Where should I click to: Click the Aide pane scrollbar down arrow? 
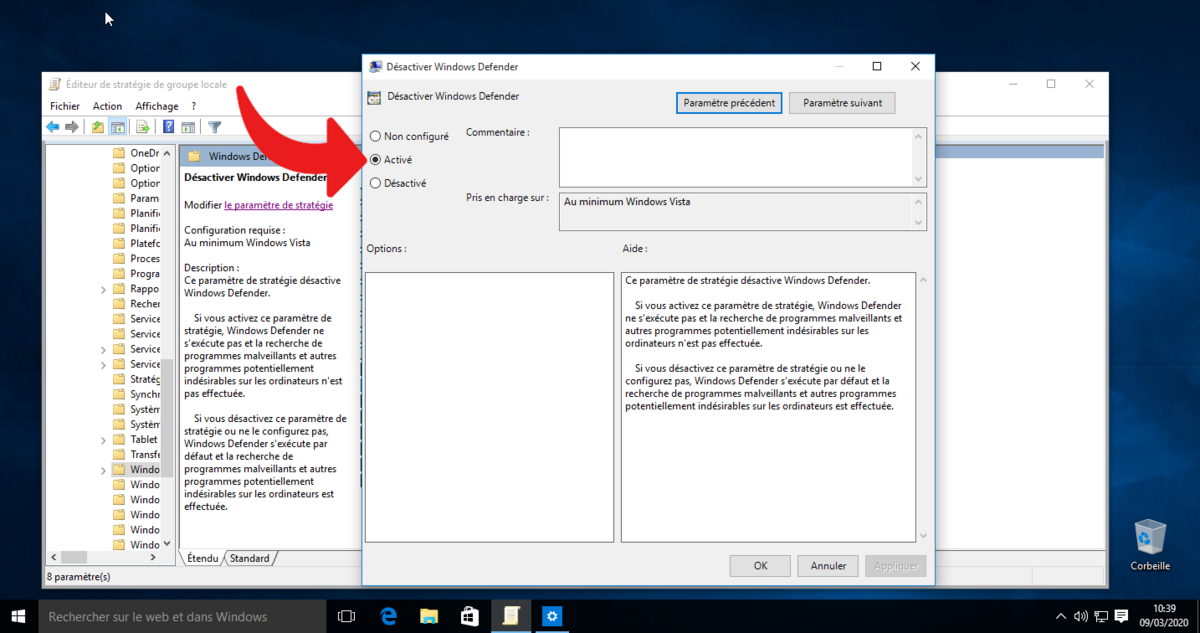tap(922, 536)
